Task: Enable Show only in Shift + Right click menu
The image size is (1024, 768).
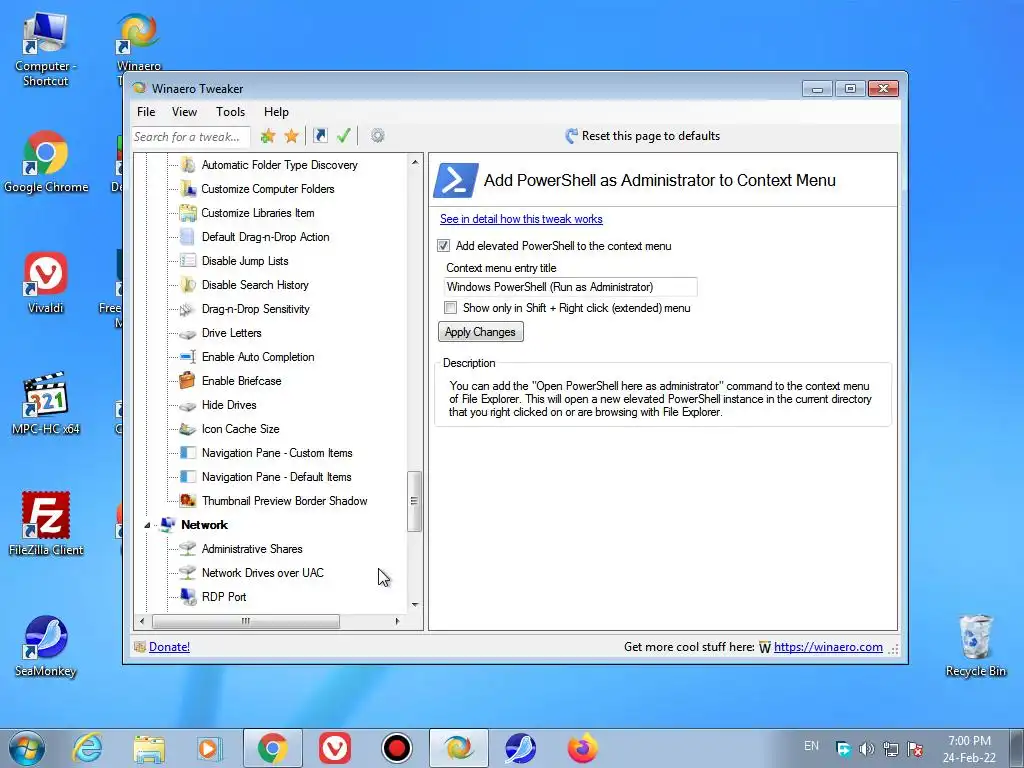Action: (x=451, y=308)
